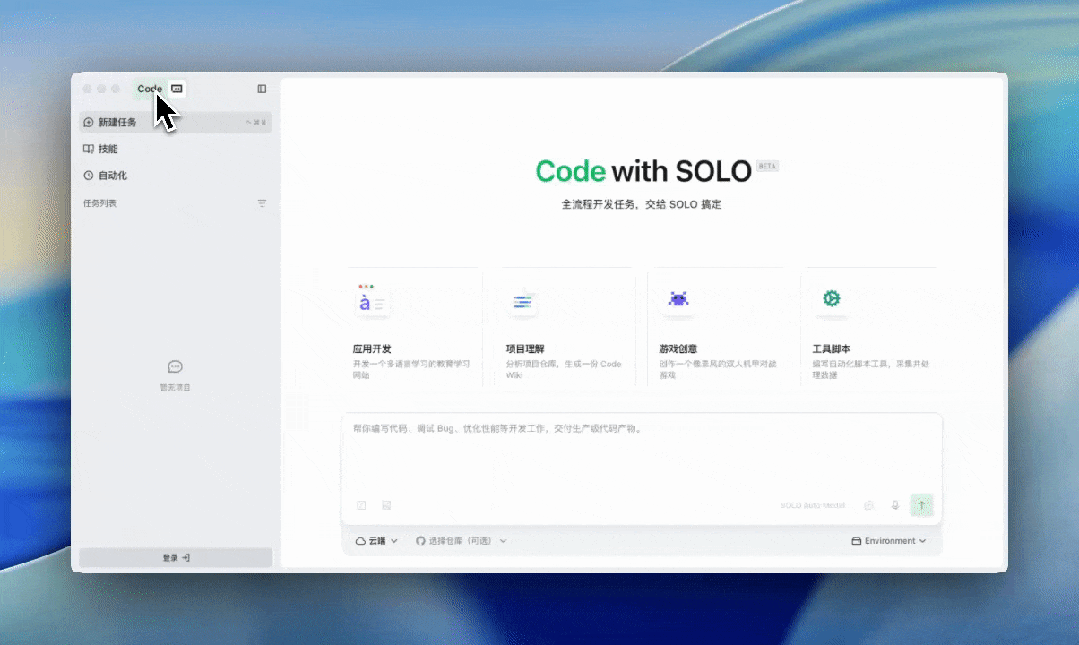Click the 游戏创意 pixel invader icon
The width and height of the screenshot is (1079, 645).
[x=678, y=299]
